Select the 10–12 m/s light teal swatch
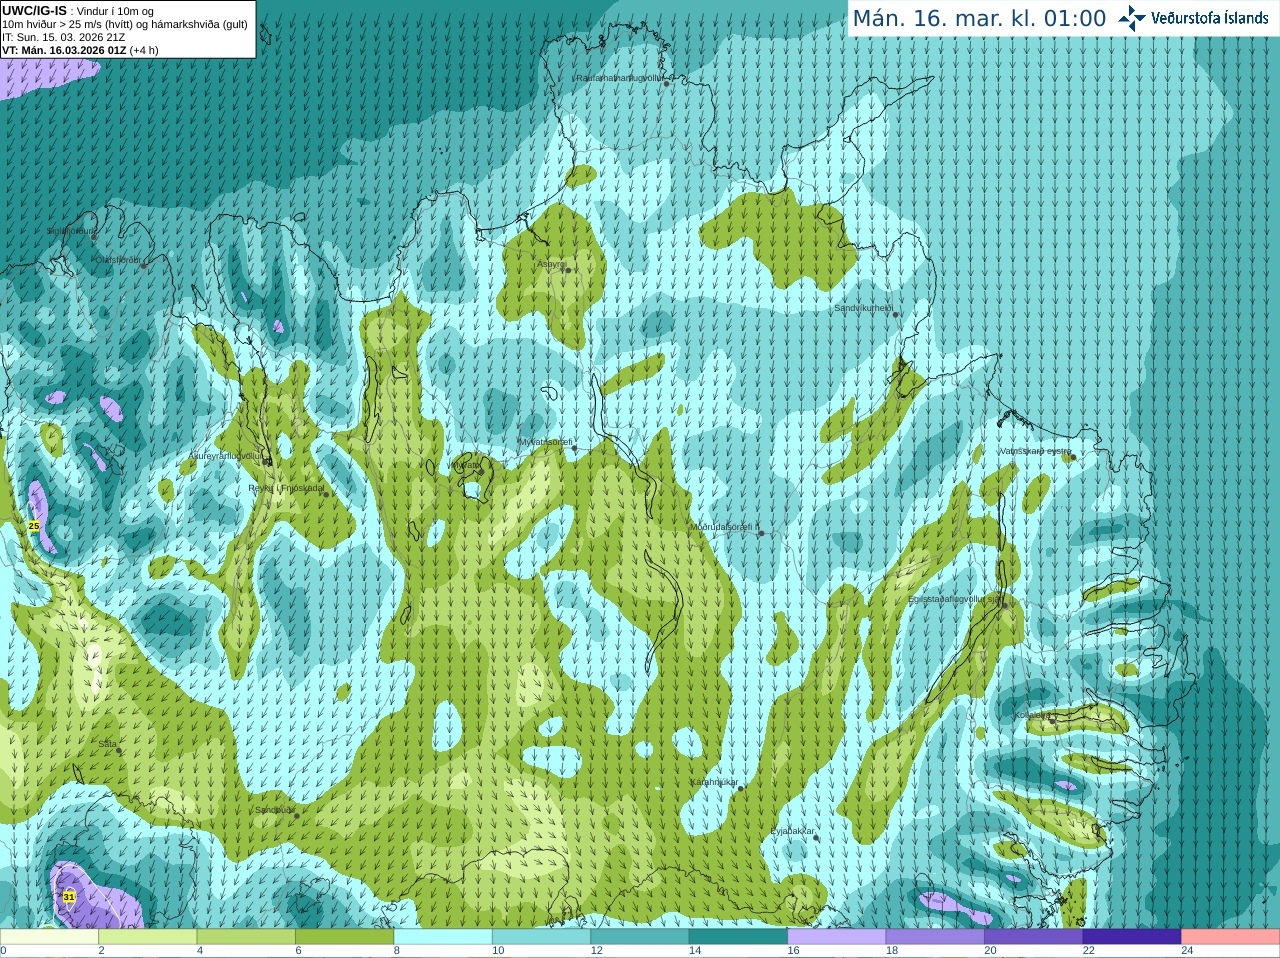 coord(542,937)
